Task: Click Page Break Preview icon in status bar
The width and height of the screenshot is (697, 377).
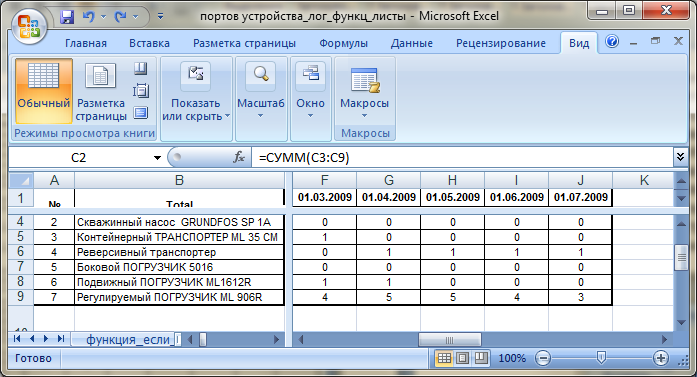Action: coord(481,358)
